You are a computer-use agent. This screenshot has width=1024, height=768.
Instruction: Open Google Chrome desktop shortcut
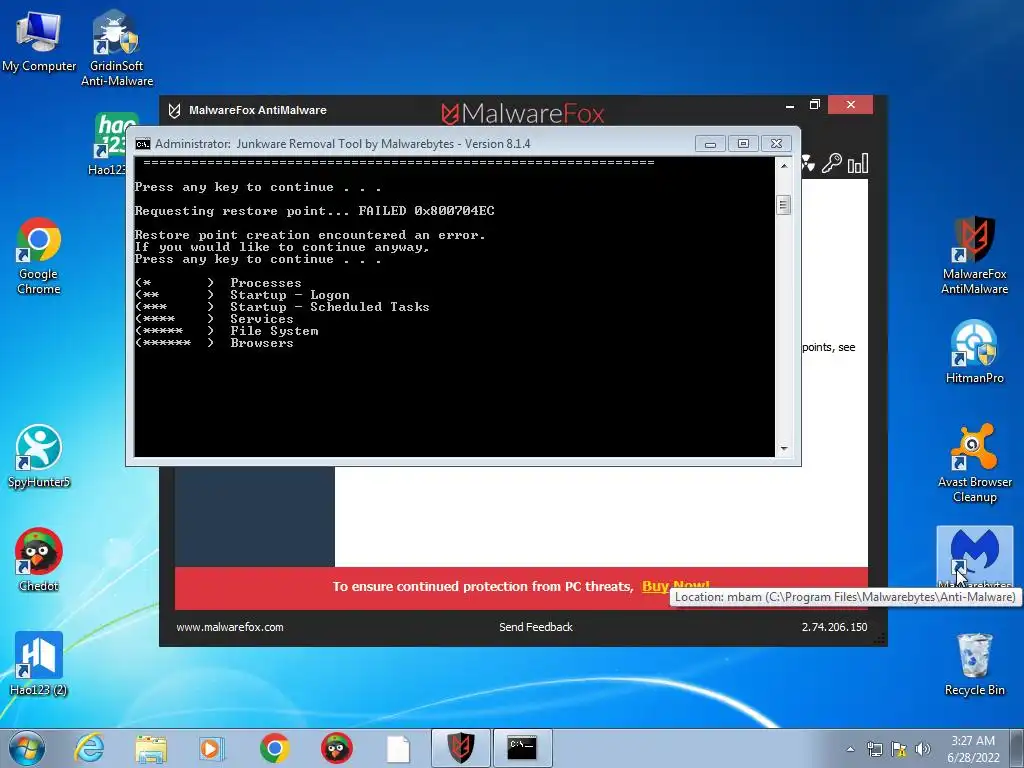click(39, 255)
